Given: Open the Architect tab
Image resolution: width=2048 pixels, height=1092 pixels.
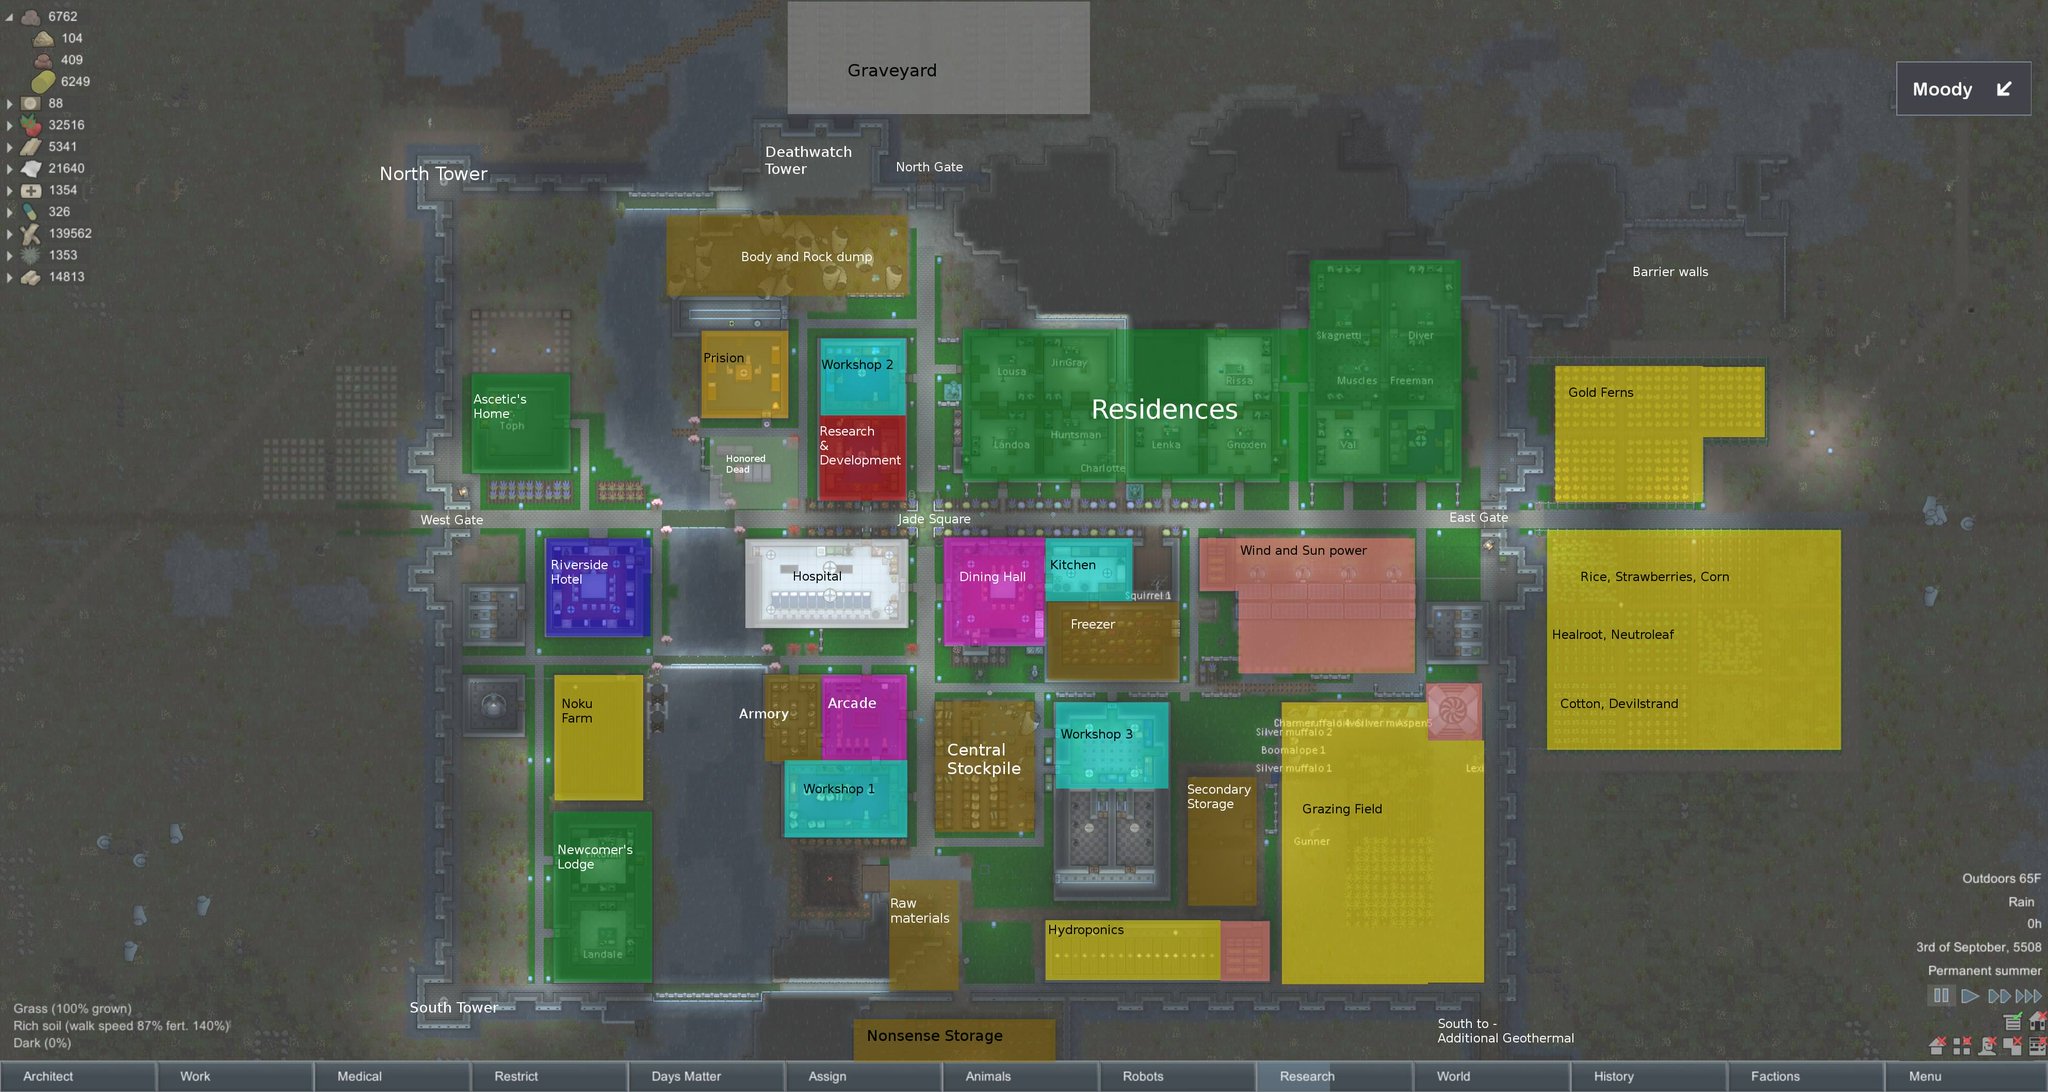Looking at the screenshot, I should click(x=77, y=1076).
